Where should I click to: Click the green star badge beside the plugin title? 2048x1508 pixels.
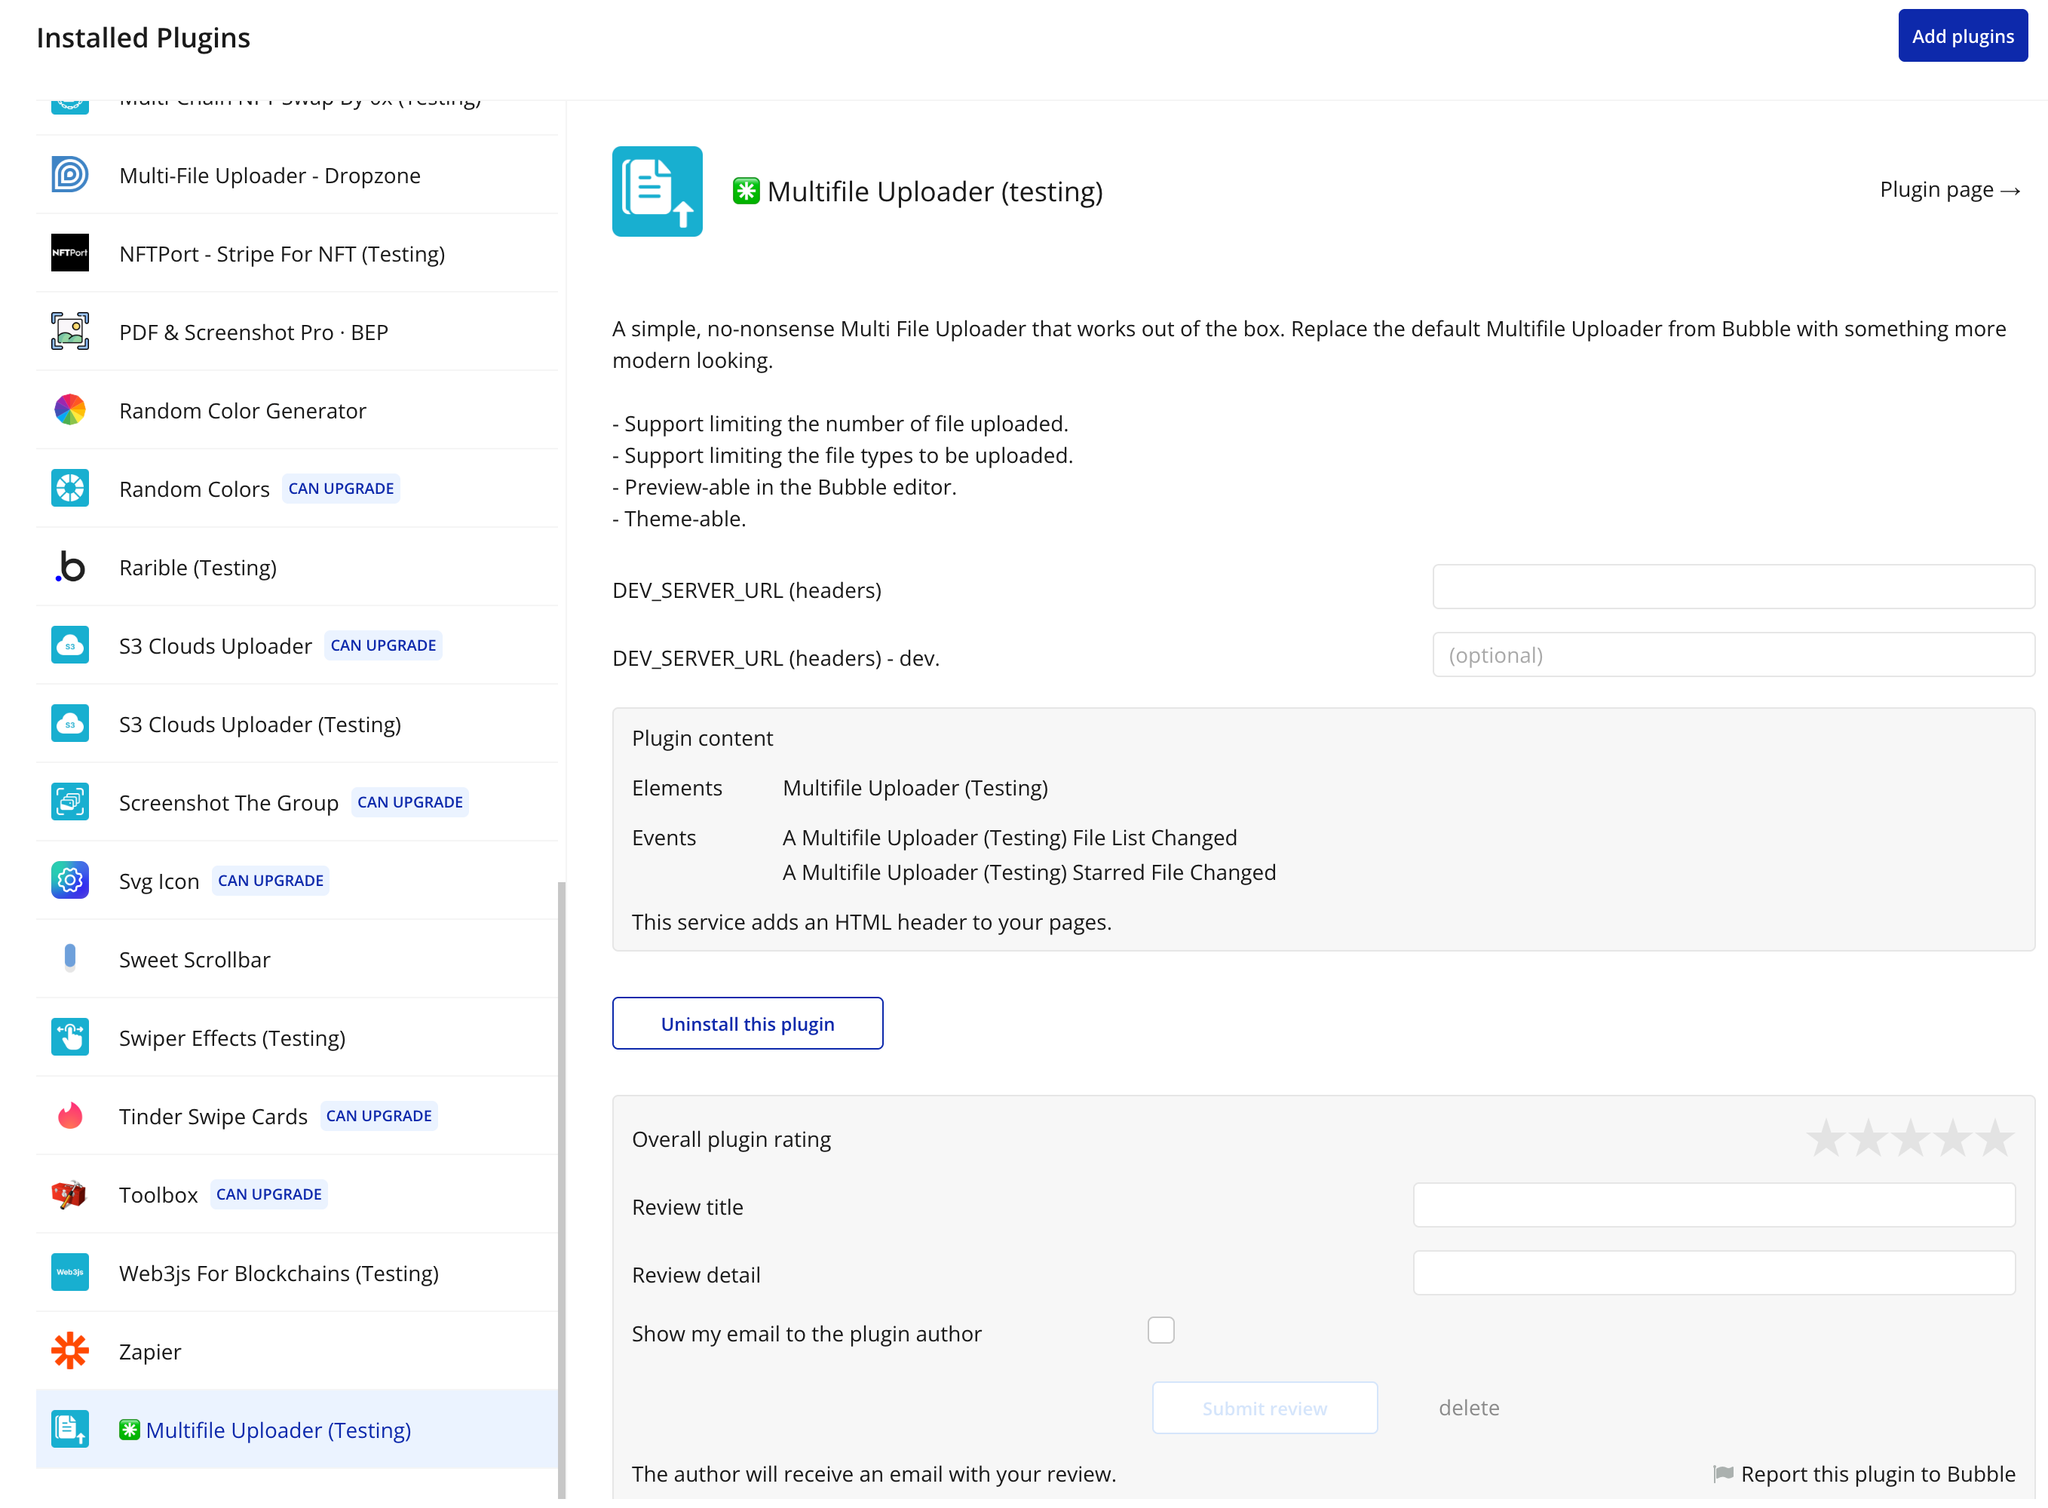(x=746, y=190)
